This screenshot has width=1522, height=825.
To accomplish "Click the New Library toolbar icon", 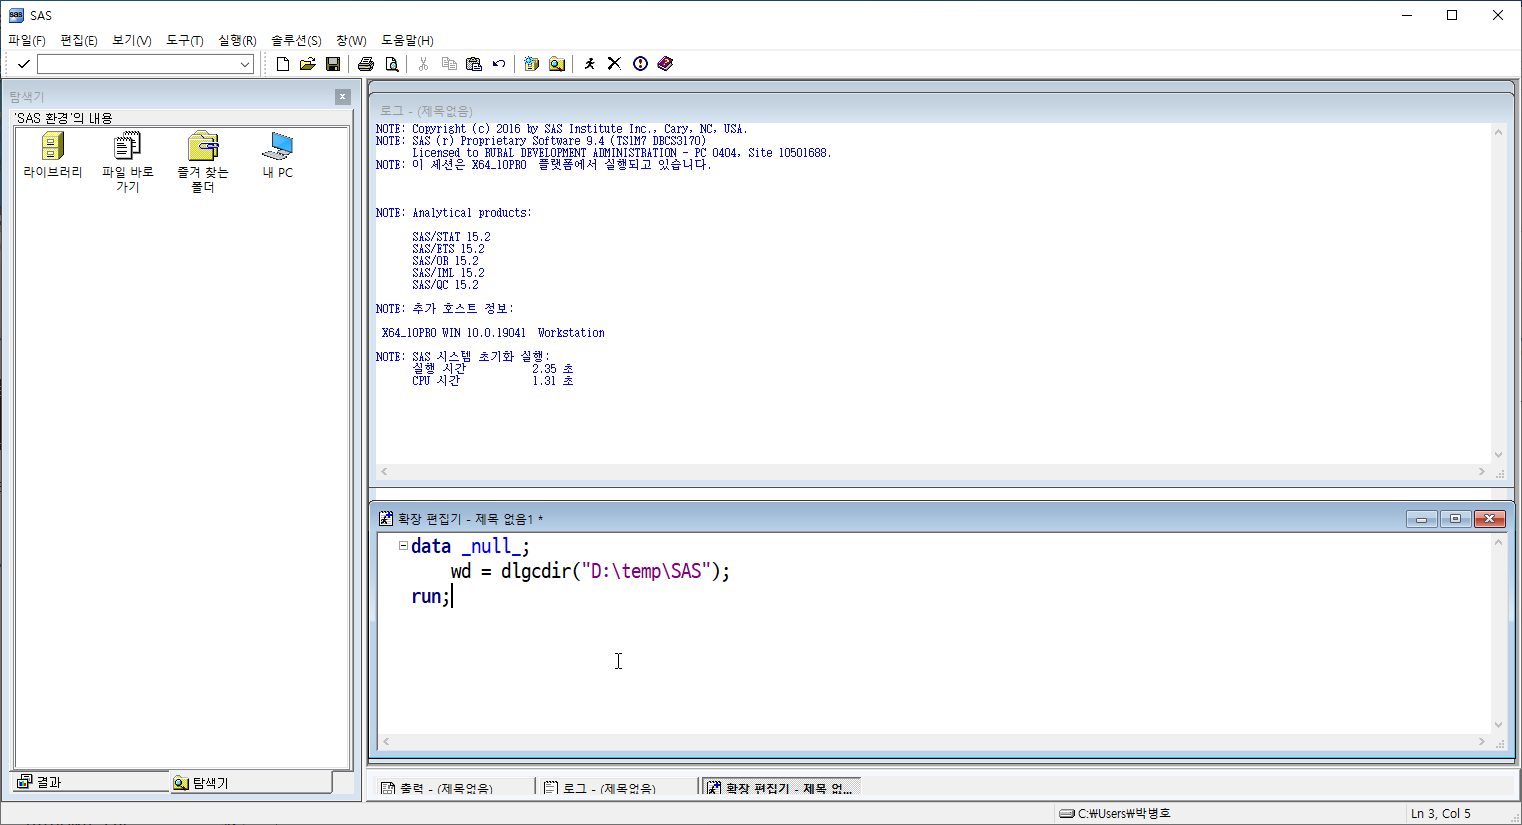I will 532,64.
